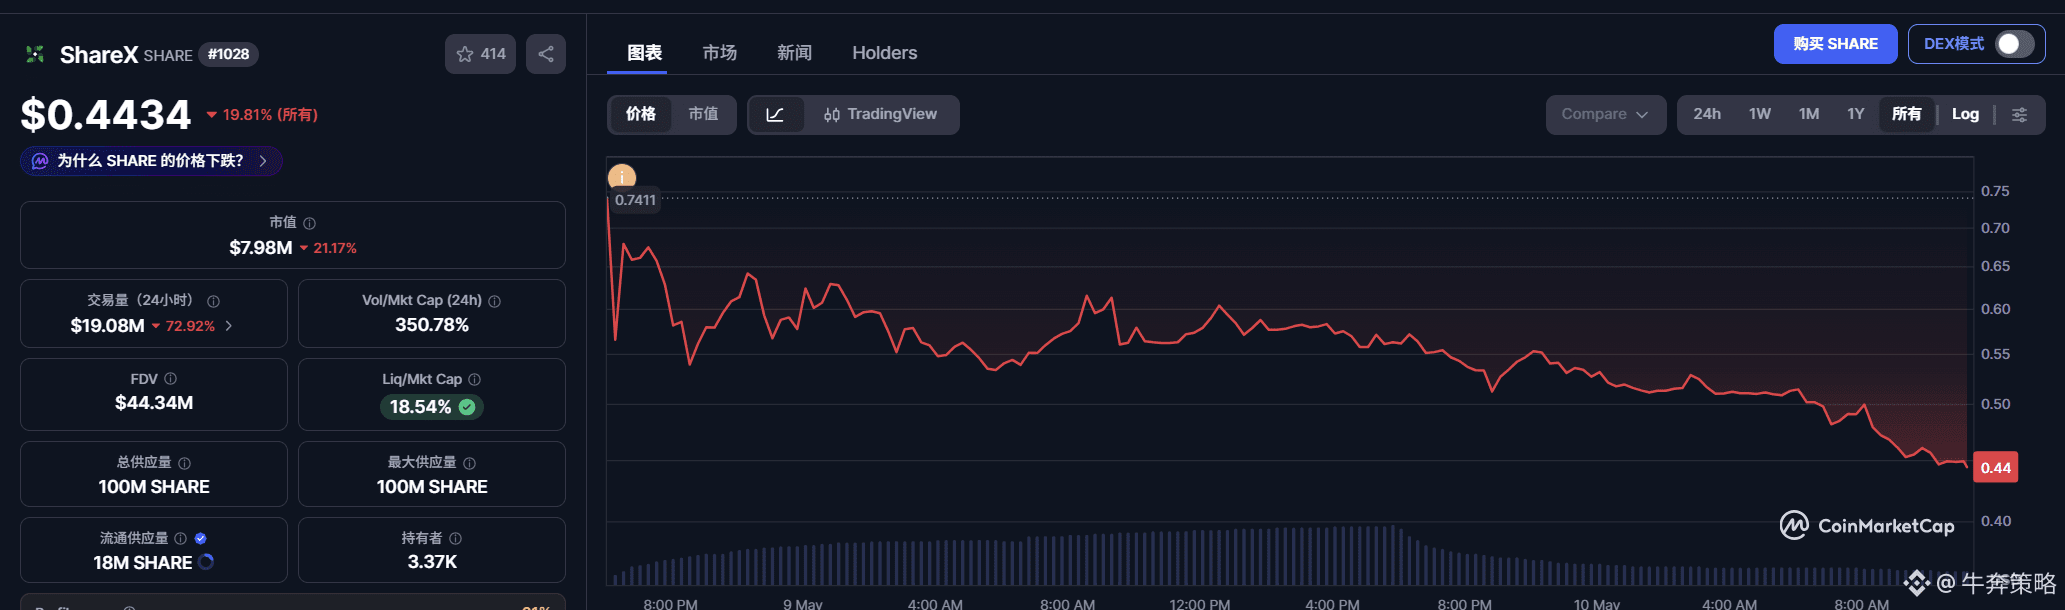
Task: Click the green verified check badge
Action: [x=467, y=407]
